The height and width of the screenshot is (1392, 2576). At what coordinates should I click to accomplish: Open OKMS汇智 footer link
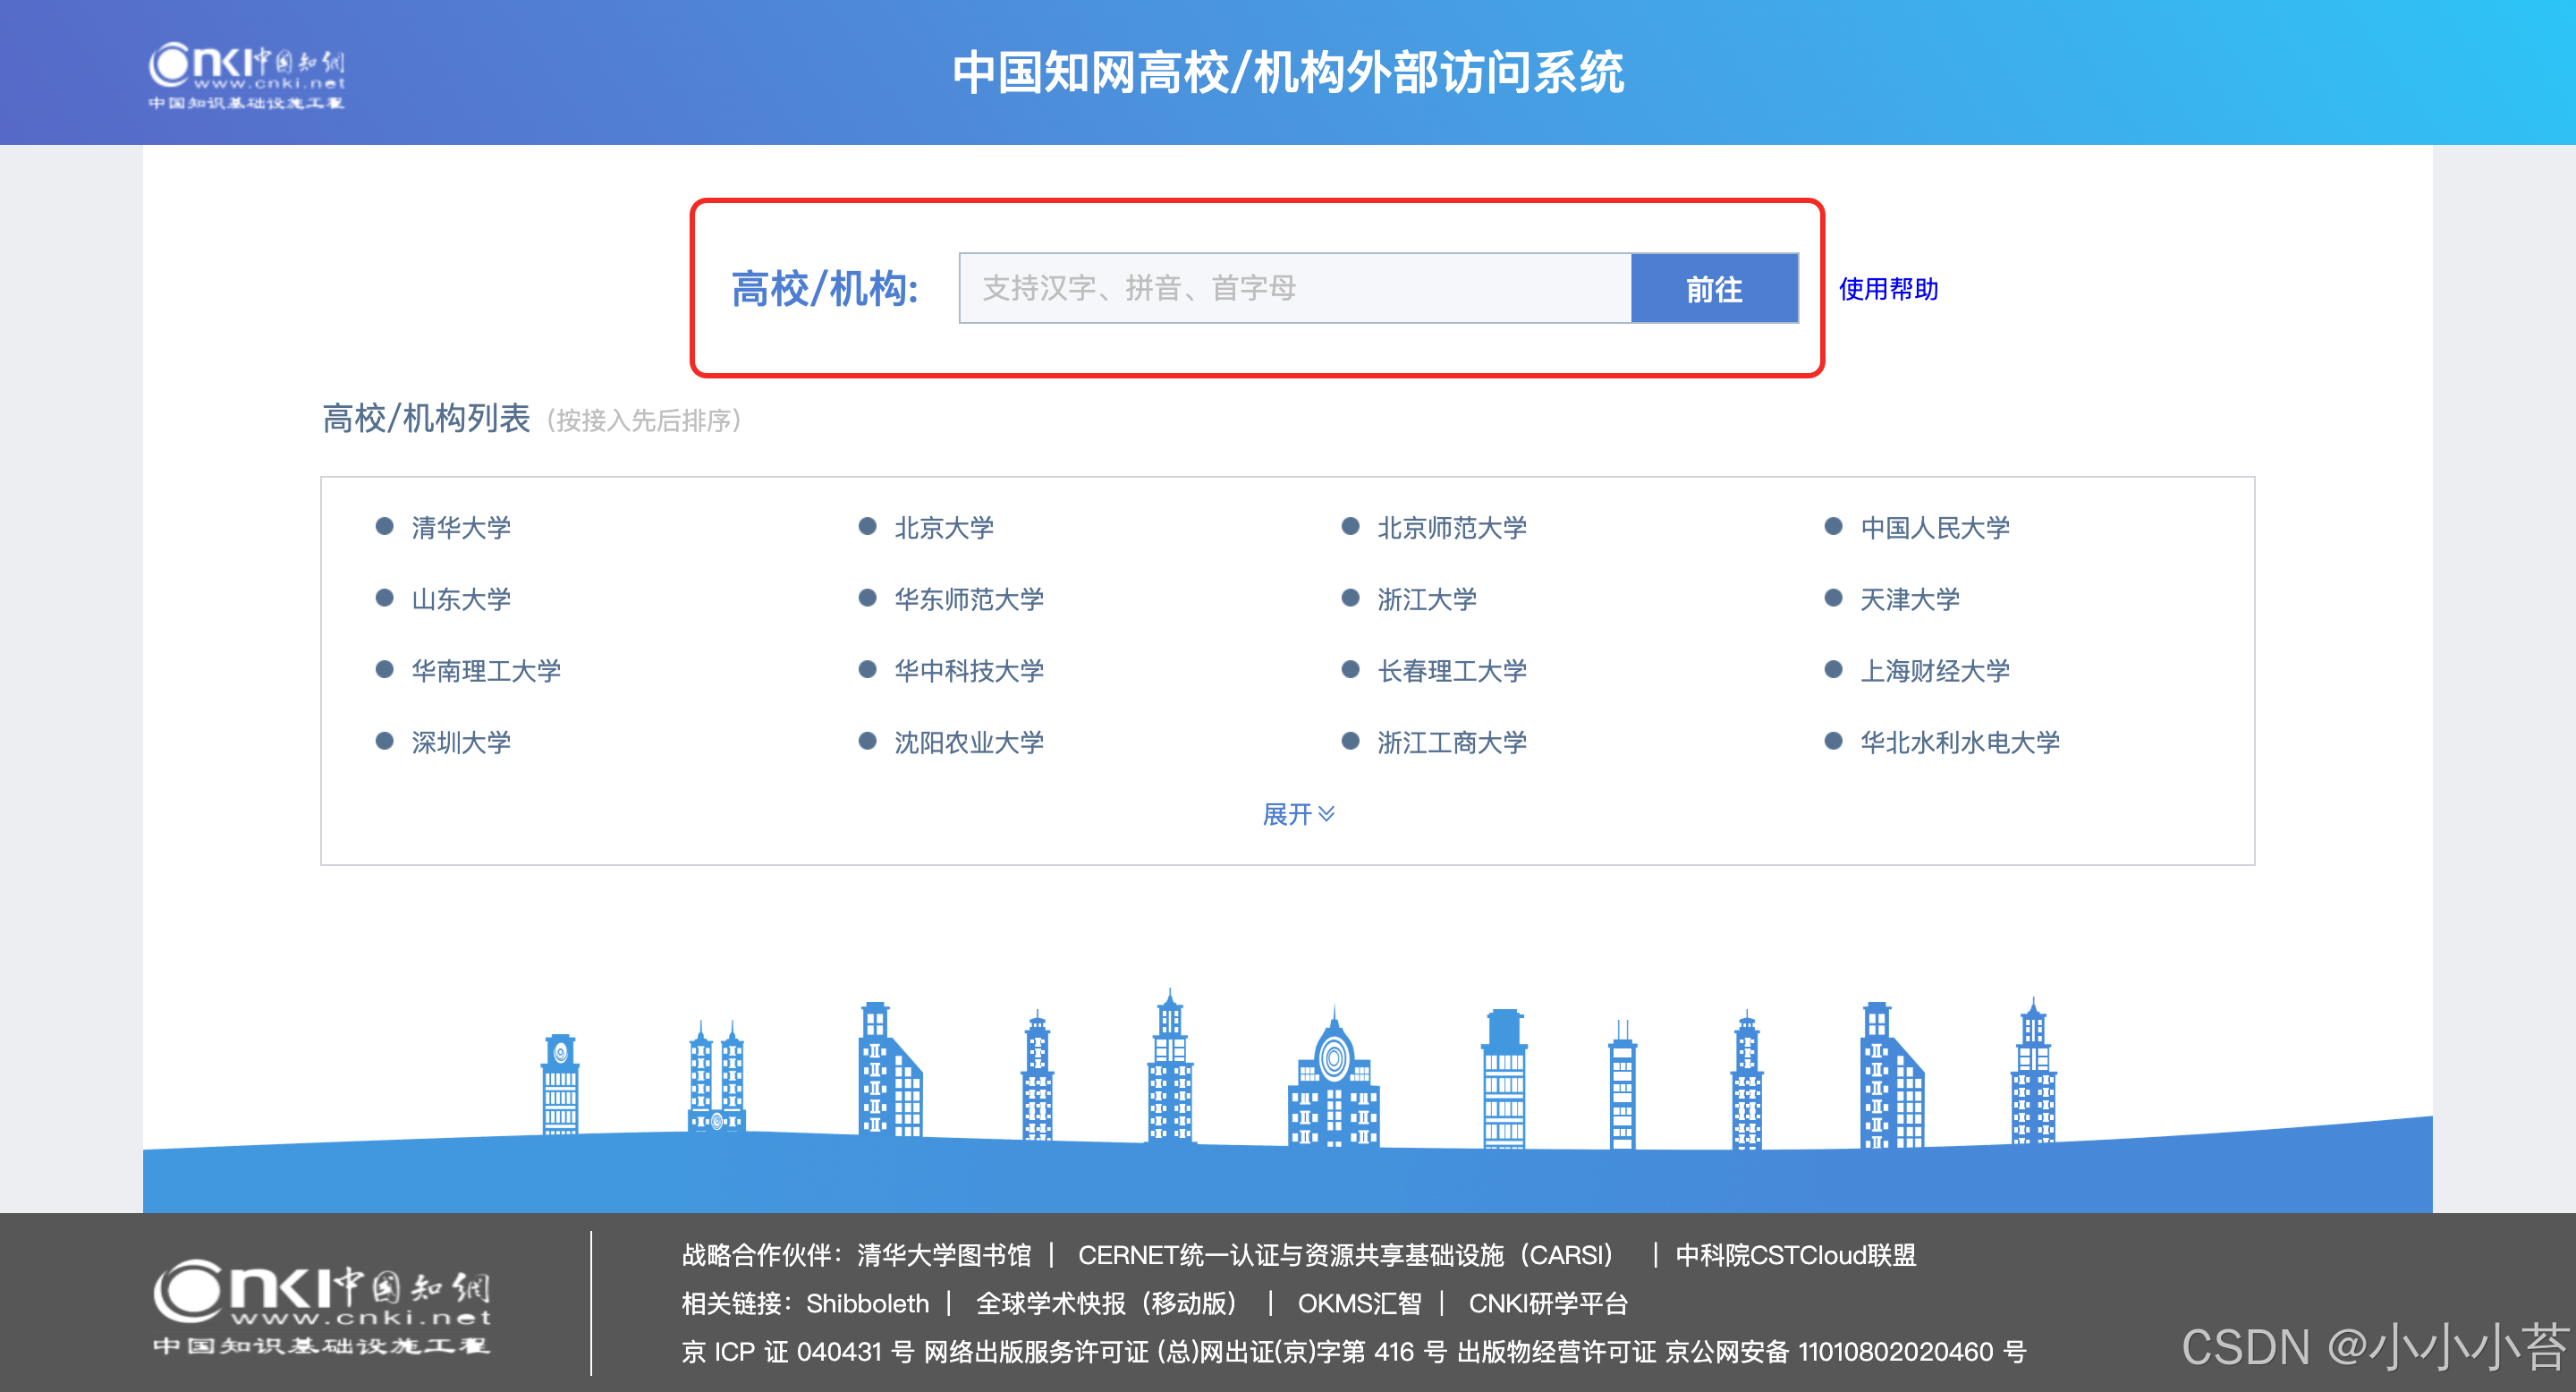click(1358, 1303)
